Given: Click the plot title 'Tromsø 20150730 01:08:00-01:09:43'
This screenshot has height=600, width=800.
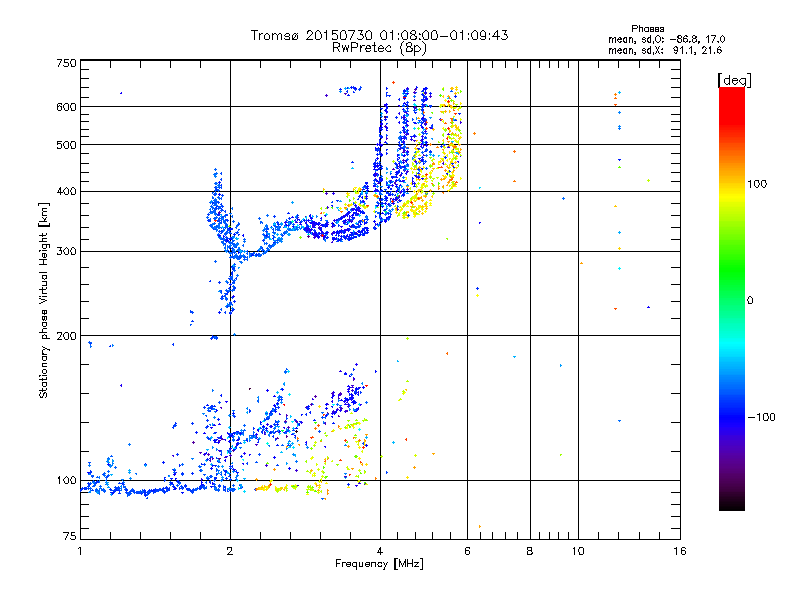Looking at the screenshot, I should pos(379,35).
